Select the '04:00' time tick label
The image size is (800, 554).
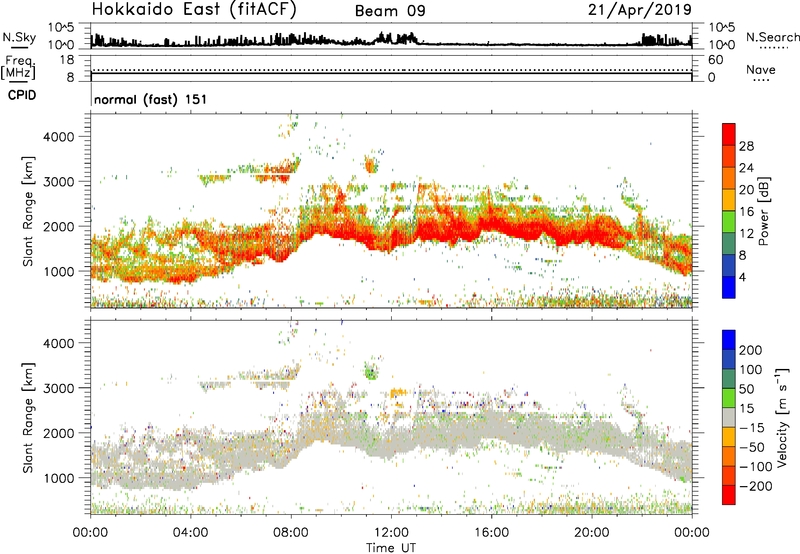pyautogui.click(x=191, y=532)
